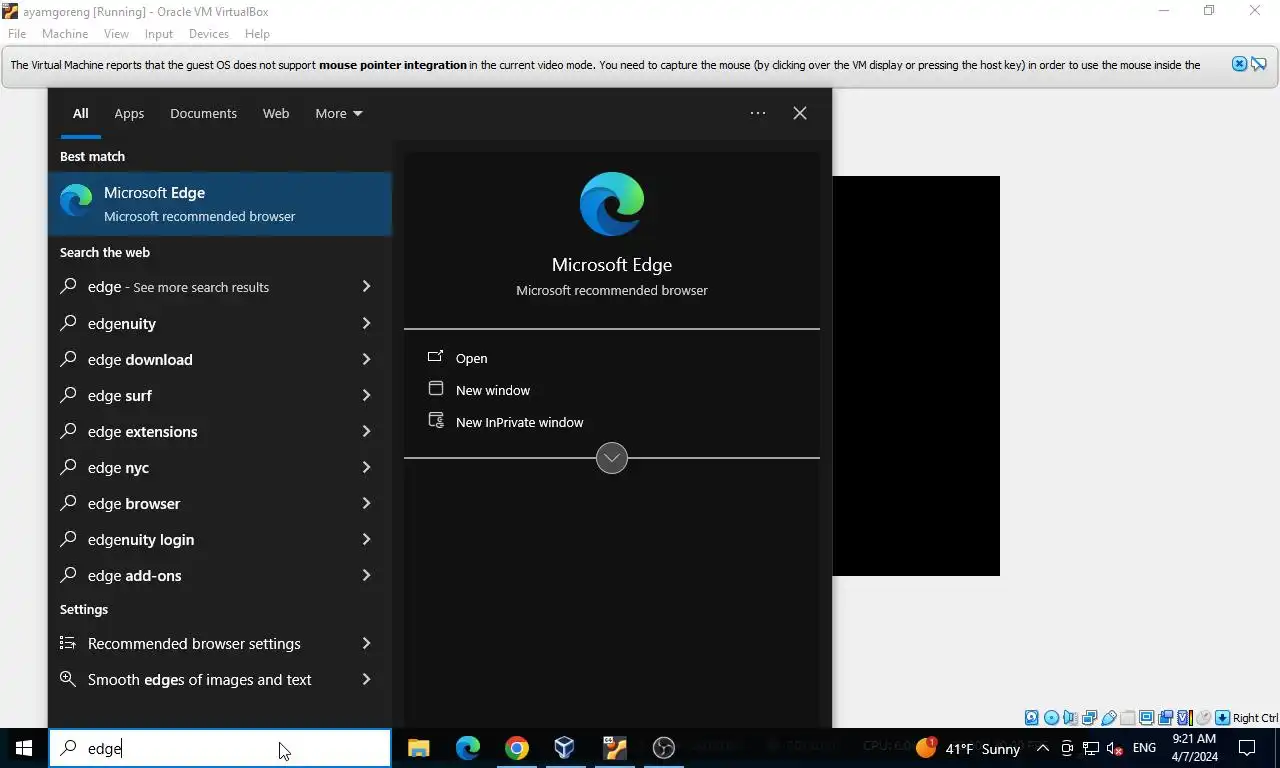Open the notification center icon

pos(1247,748)
